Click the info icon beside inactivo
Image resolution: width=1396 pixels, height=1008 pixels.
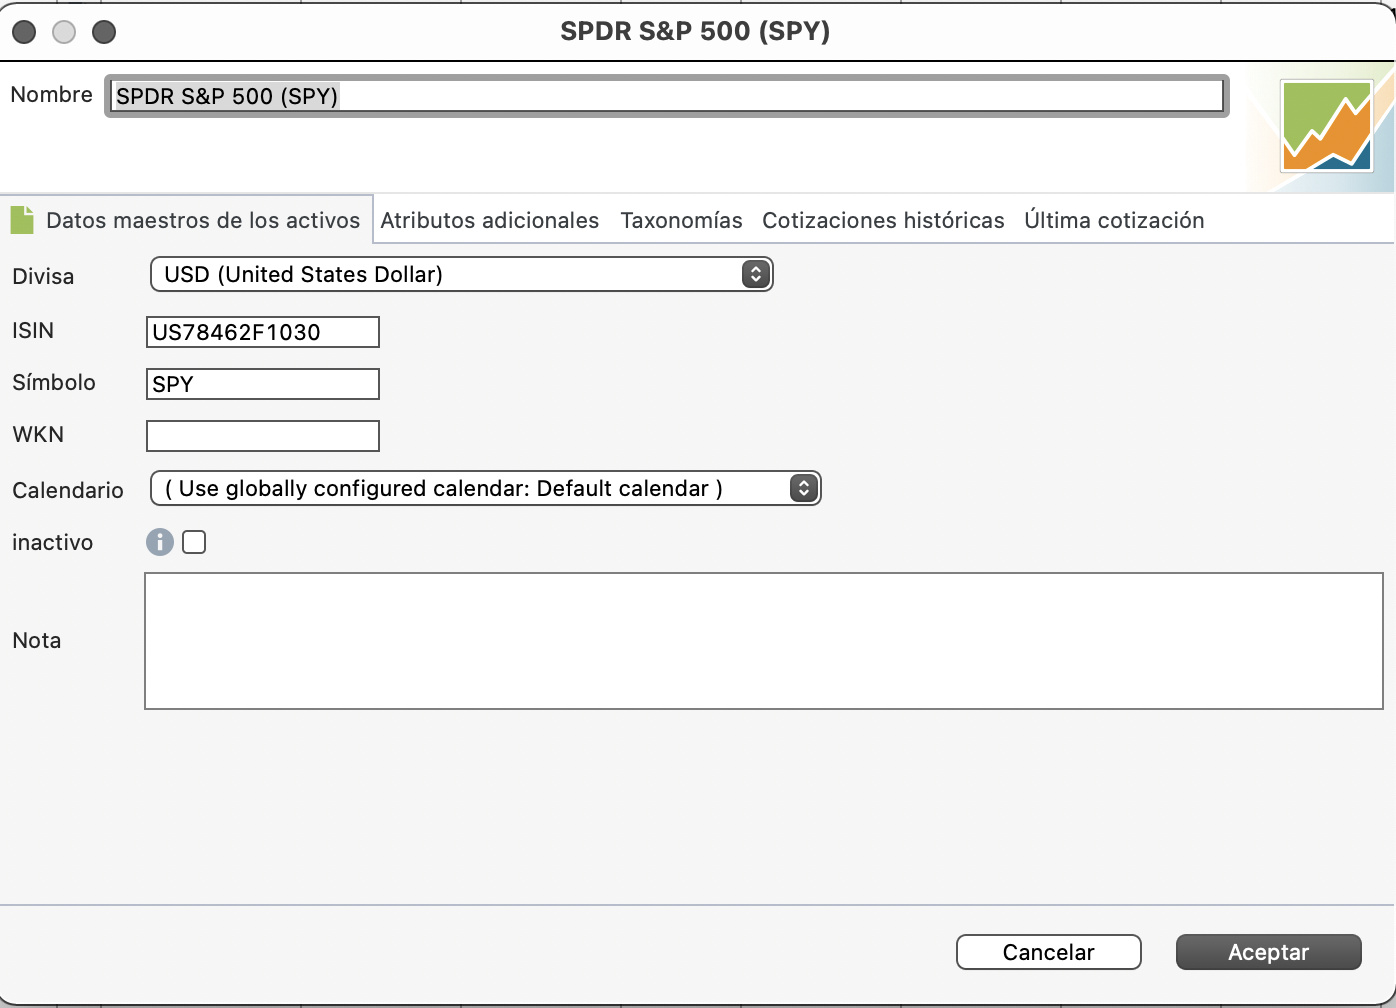click(160, 542)
